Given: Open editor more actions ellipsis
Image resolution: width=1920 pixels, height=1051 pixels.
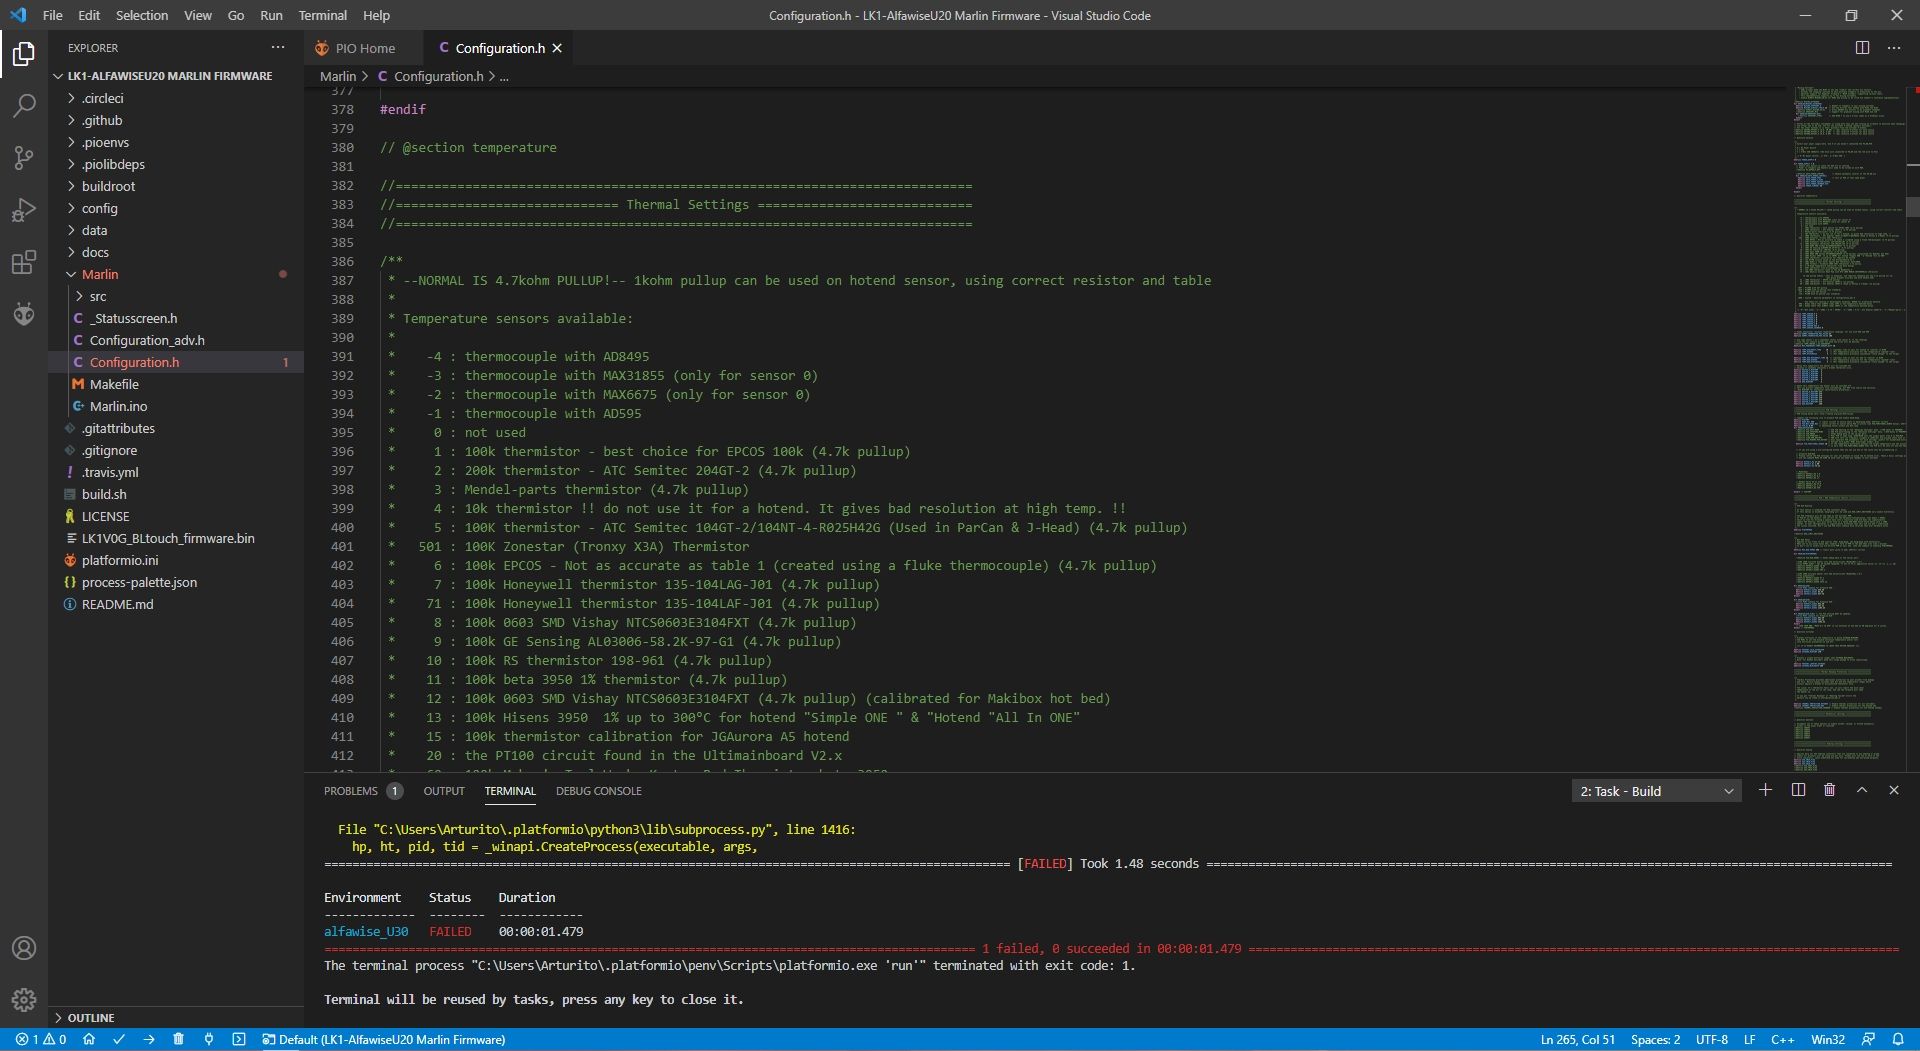Looking at the screenshot, I should click(1894, 48).
